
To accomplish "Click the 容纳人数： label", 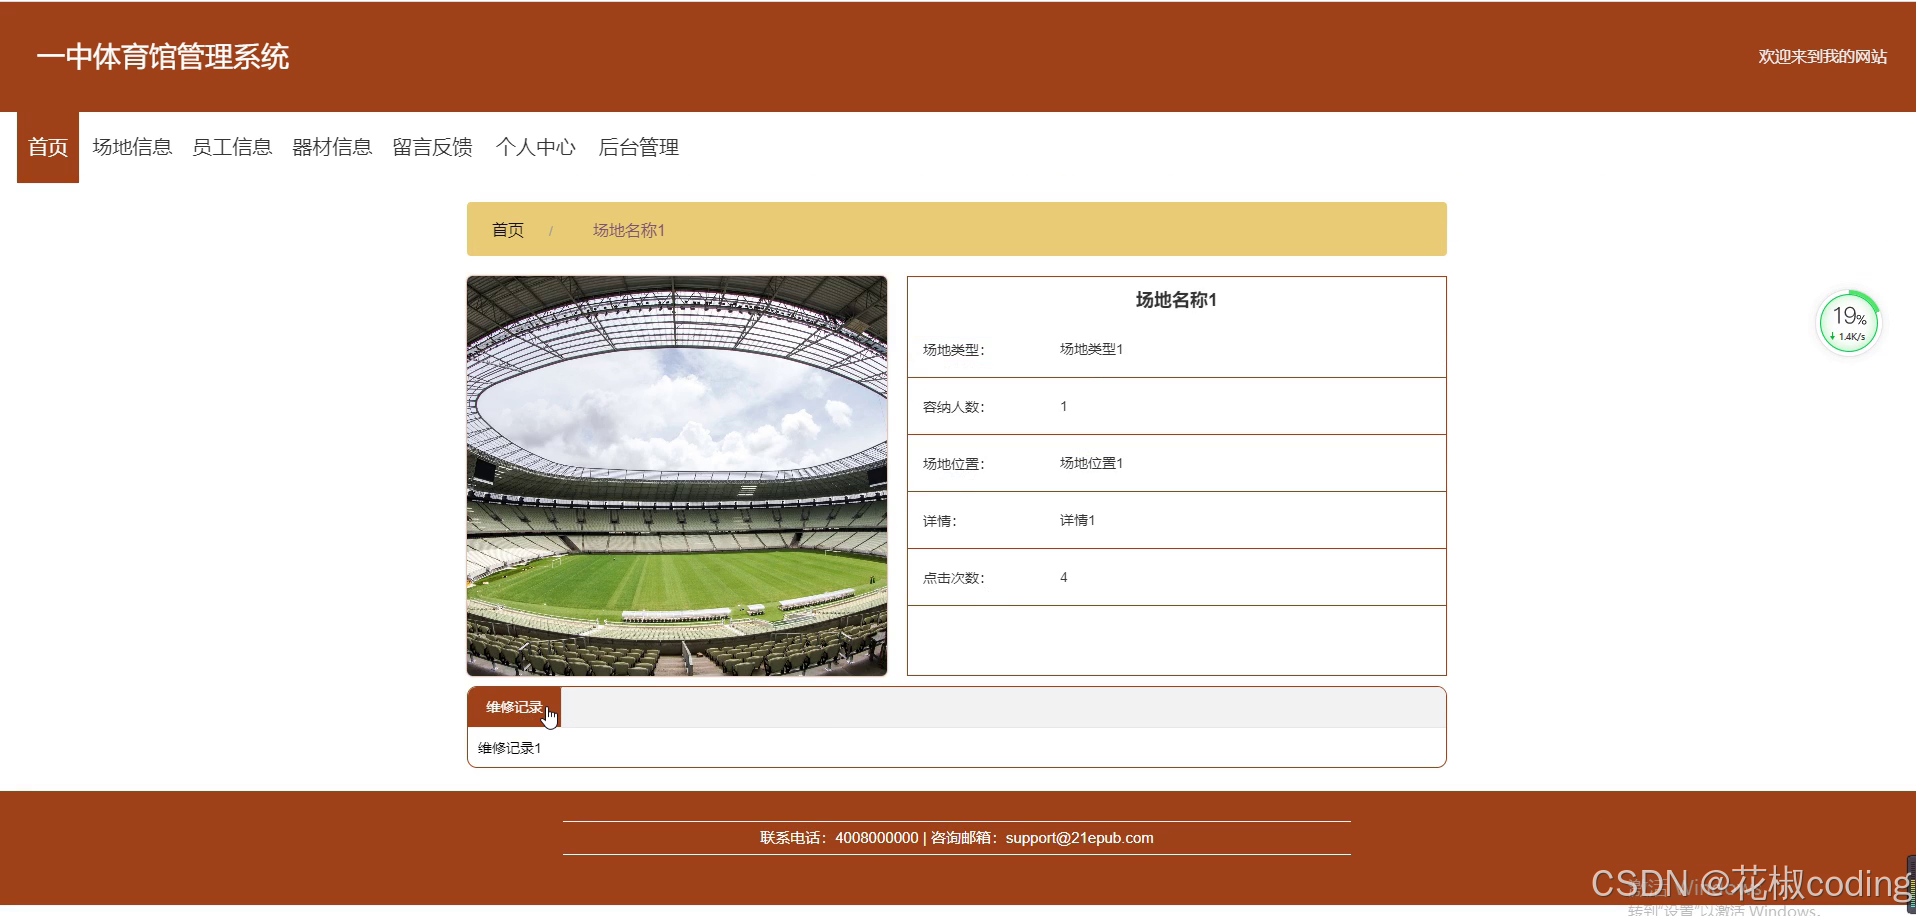I will point(954,407).
